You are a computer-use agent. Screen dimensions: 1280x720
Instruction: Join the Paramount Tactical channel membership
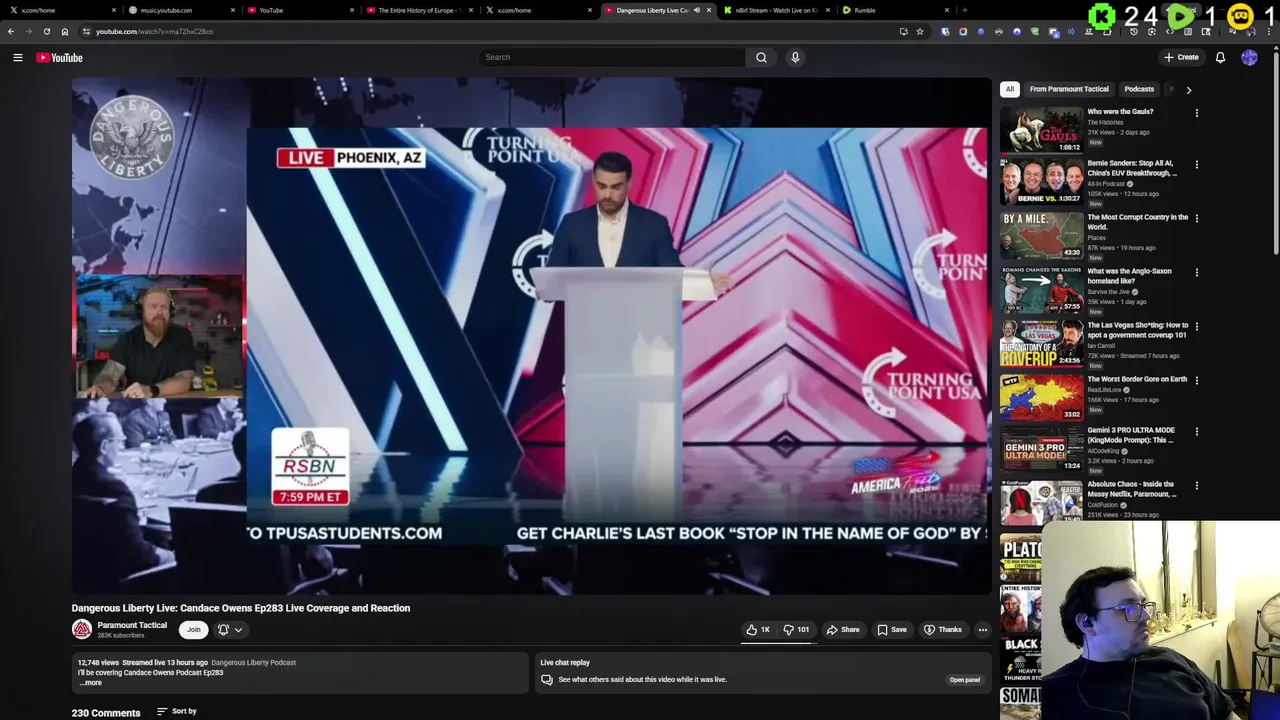point(194,630)
